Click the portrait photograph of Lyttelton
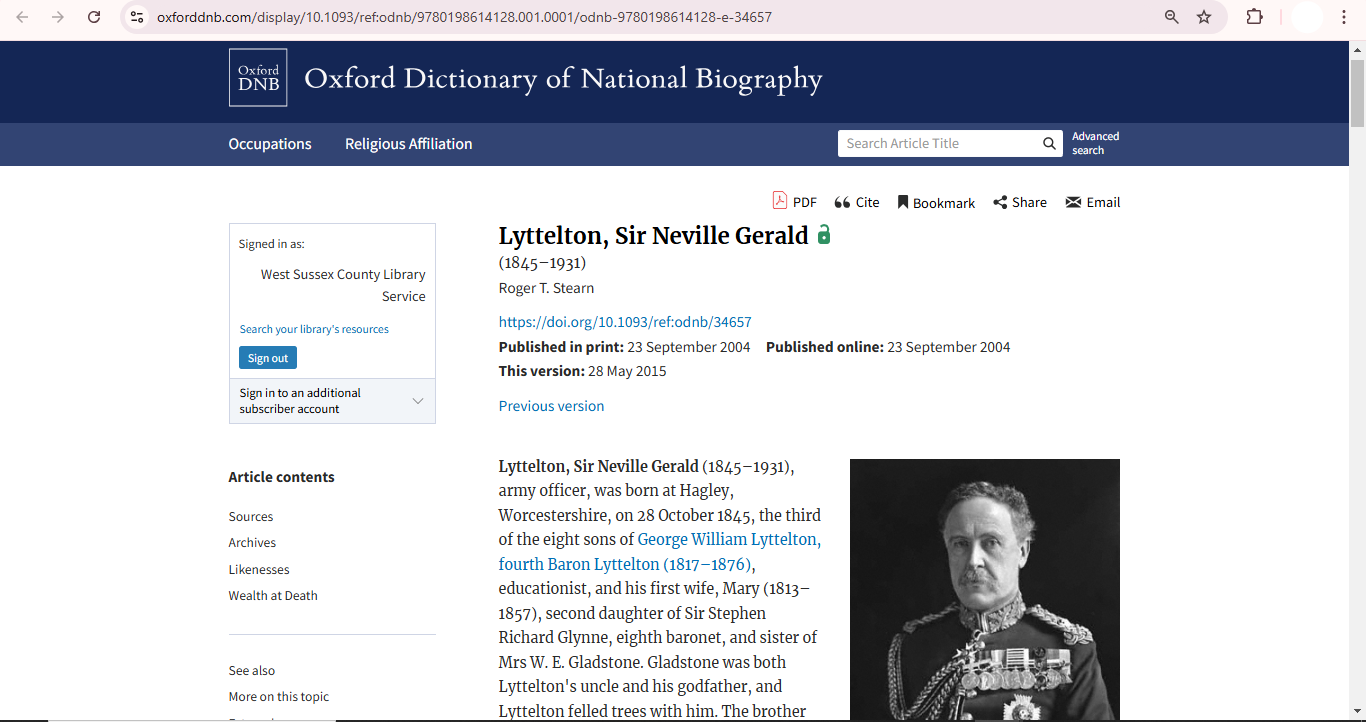Image resolution: width=1366 pixels, height=722 pixels. 985,590
